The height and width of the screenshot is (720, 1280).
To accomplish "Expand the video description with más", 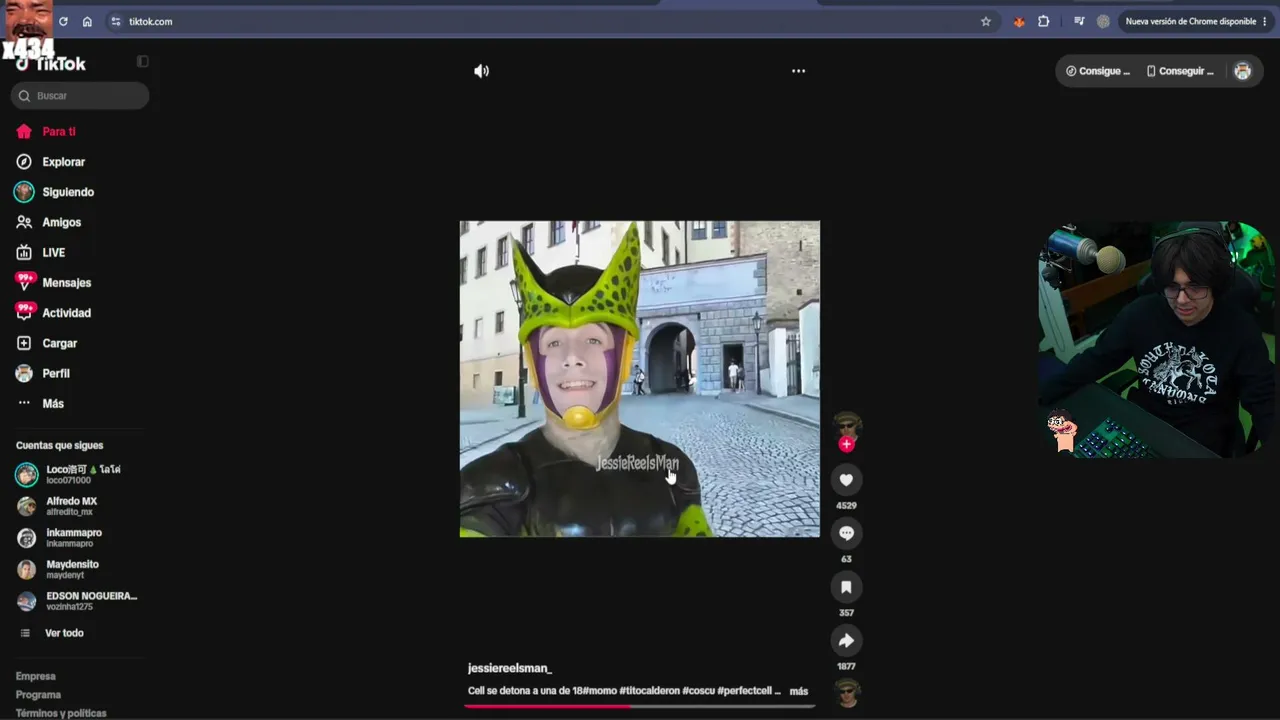I will [799, 691].
